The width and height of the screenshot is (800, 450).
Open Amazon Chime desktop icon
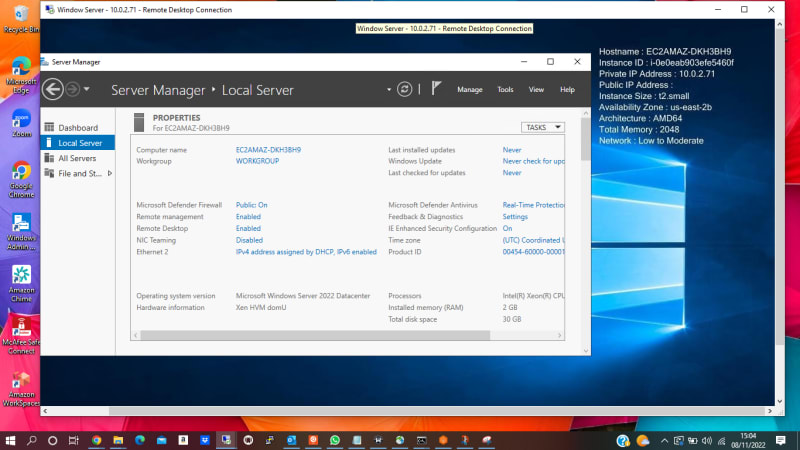pos(21,284)
